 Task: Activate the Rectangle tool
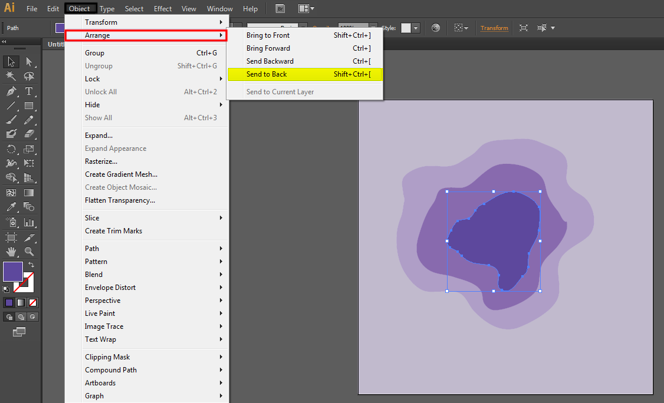[29, 105]
